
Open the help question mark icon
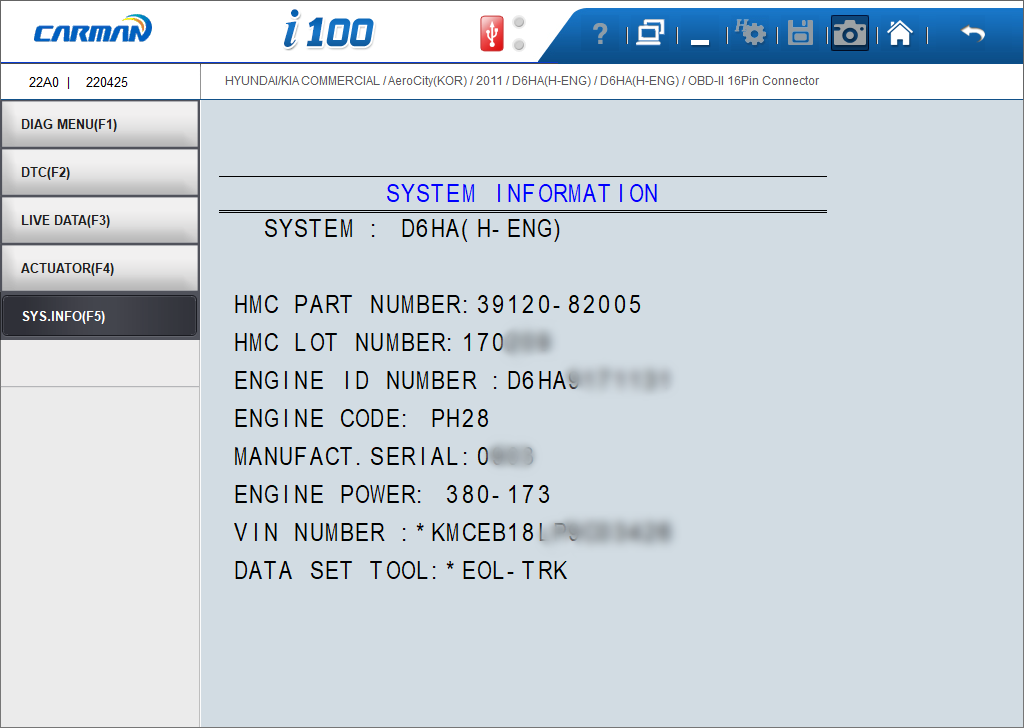600,33
